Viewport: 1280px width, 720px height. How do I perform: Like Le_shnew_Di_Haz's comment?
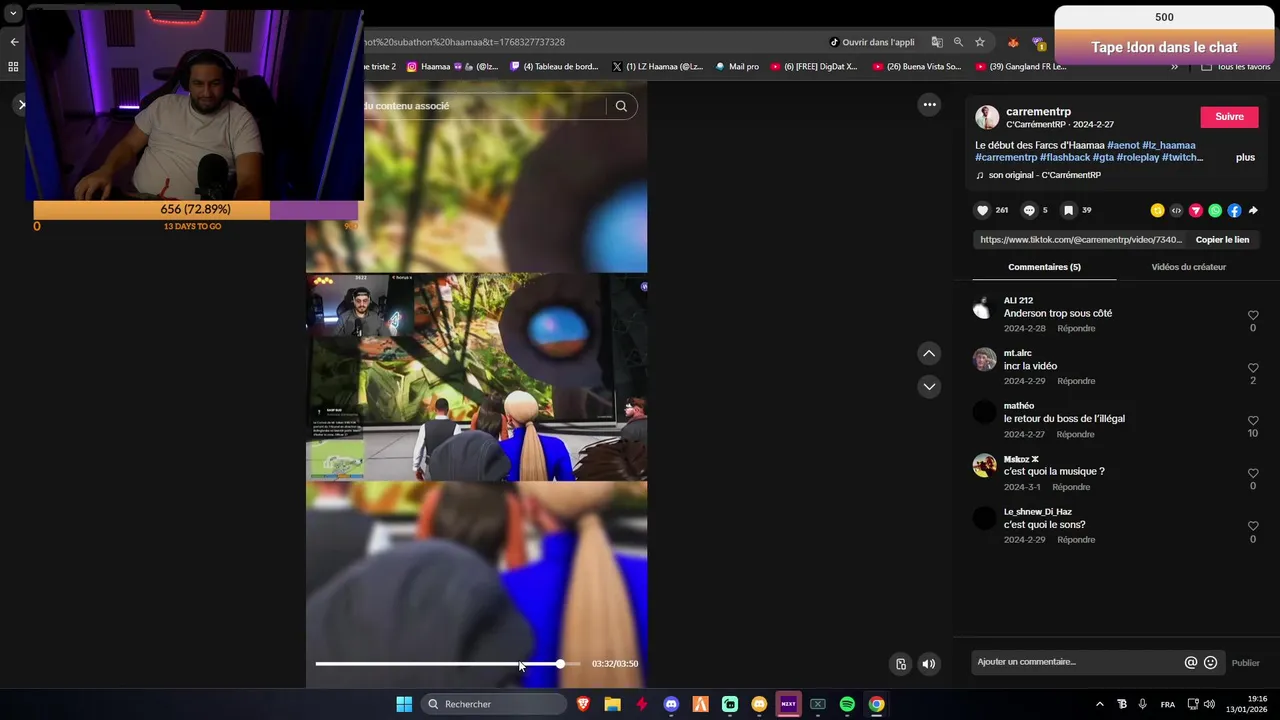tap(1253, 526)
